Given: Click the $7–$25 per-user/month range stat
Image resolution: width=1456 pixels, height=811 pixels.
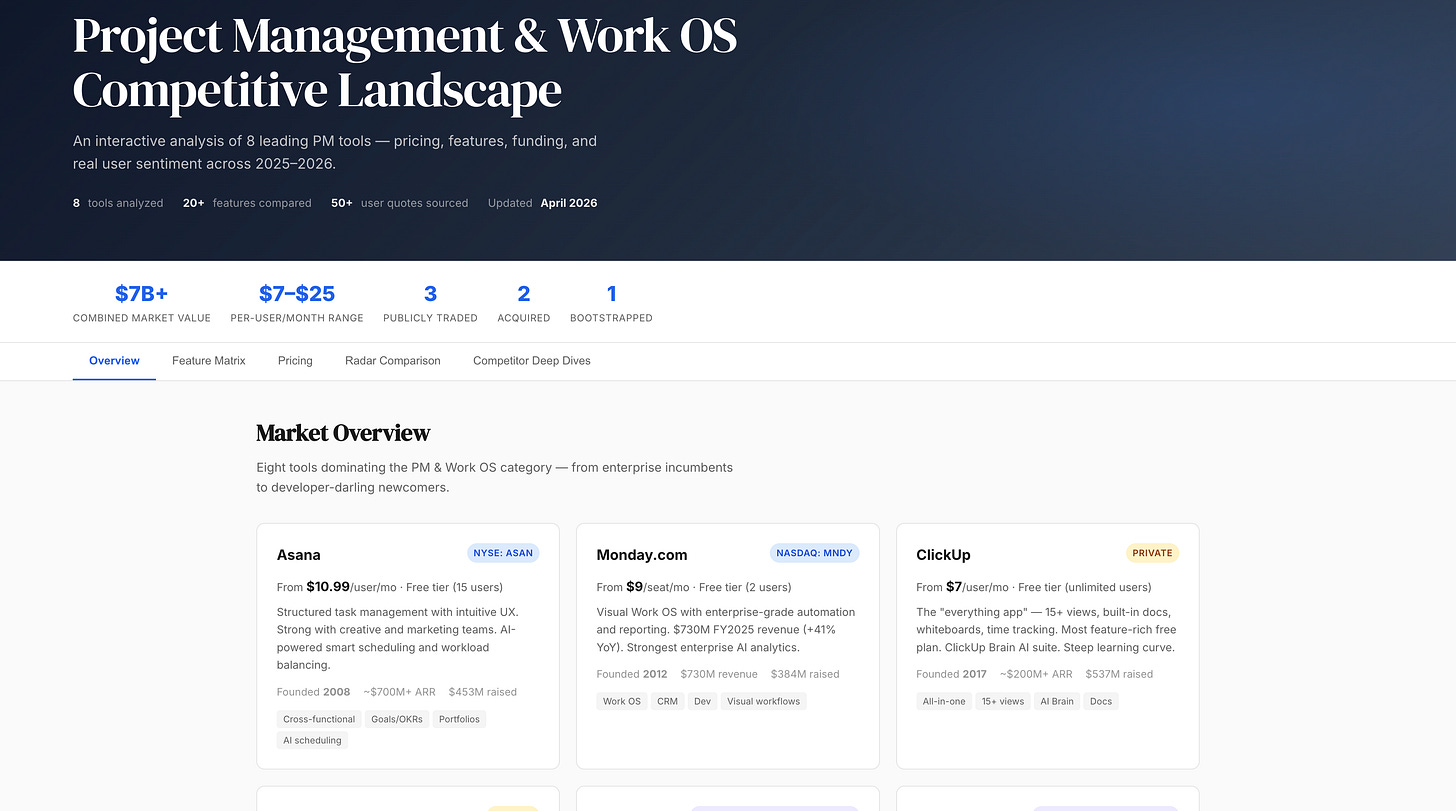Looking at the screenshot, I should (x=297, y=303).
